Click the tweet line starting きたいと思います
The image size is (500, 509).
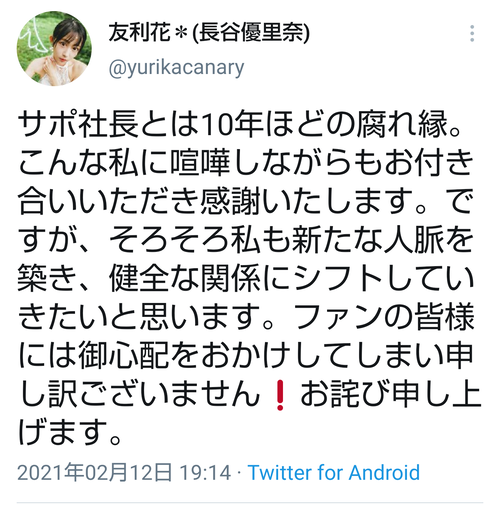tap(246, 317)
